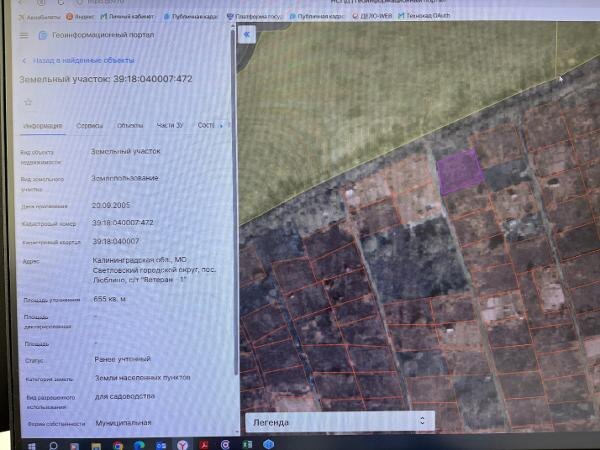Screen dimensions: 600x450
Task: Open the first Публичная кадастровая bookmark
Action: click(x=191, y=16)
